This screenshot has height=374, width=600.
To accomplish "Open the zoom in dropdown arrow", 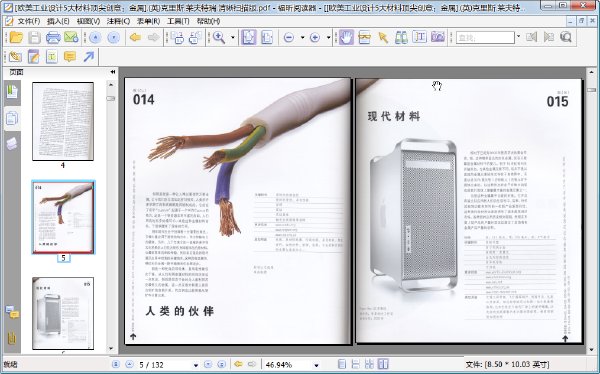I will click(328, 38).
